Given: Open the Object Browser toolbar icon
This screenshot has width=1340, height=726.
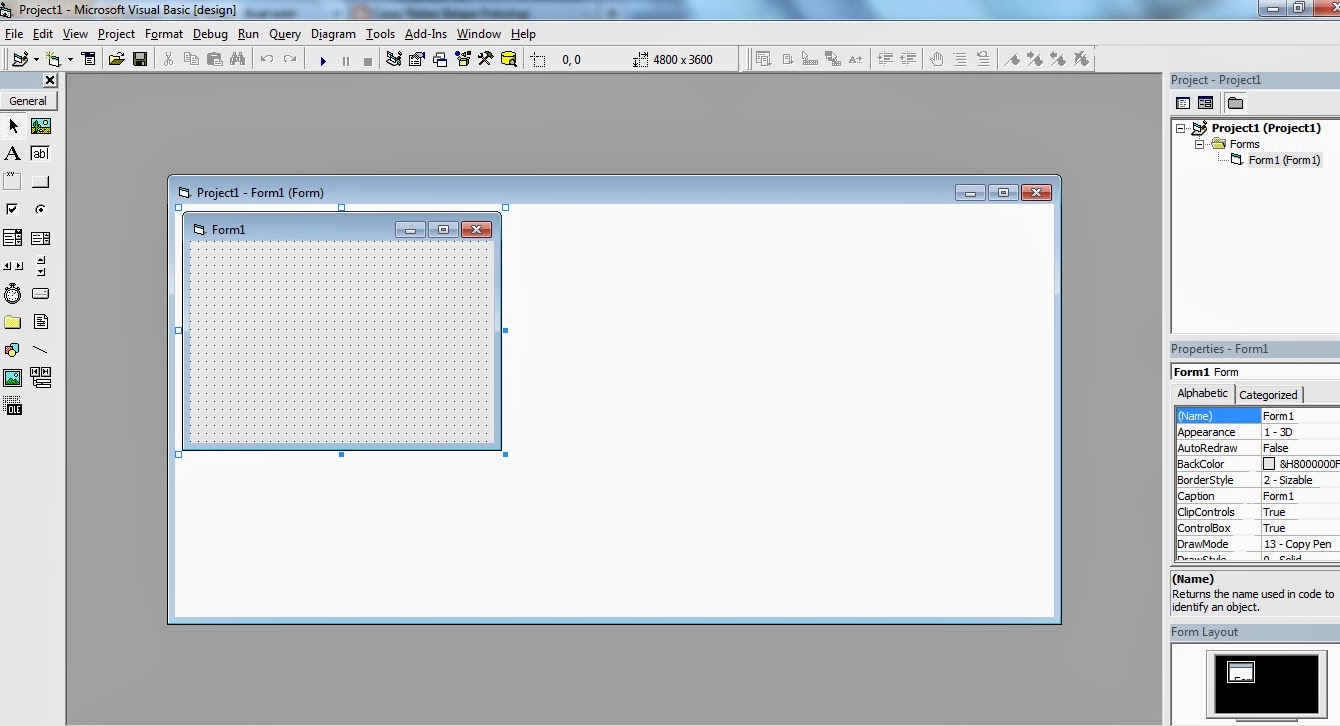Looking at the screenshot, I should (463, 60).
